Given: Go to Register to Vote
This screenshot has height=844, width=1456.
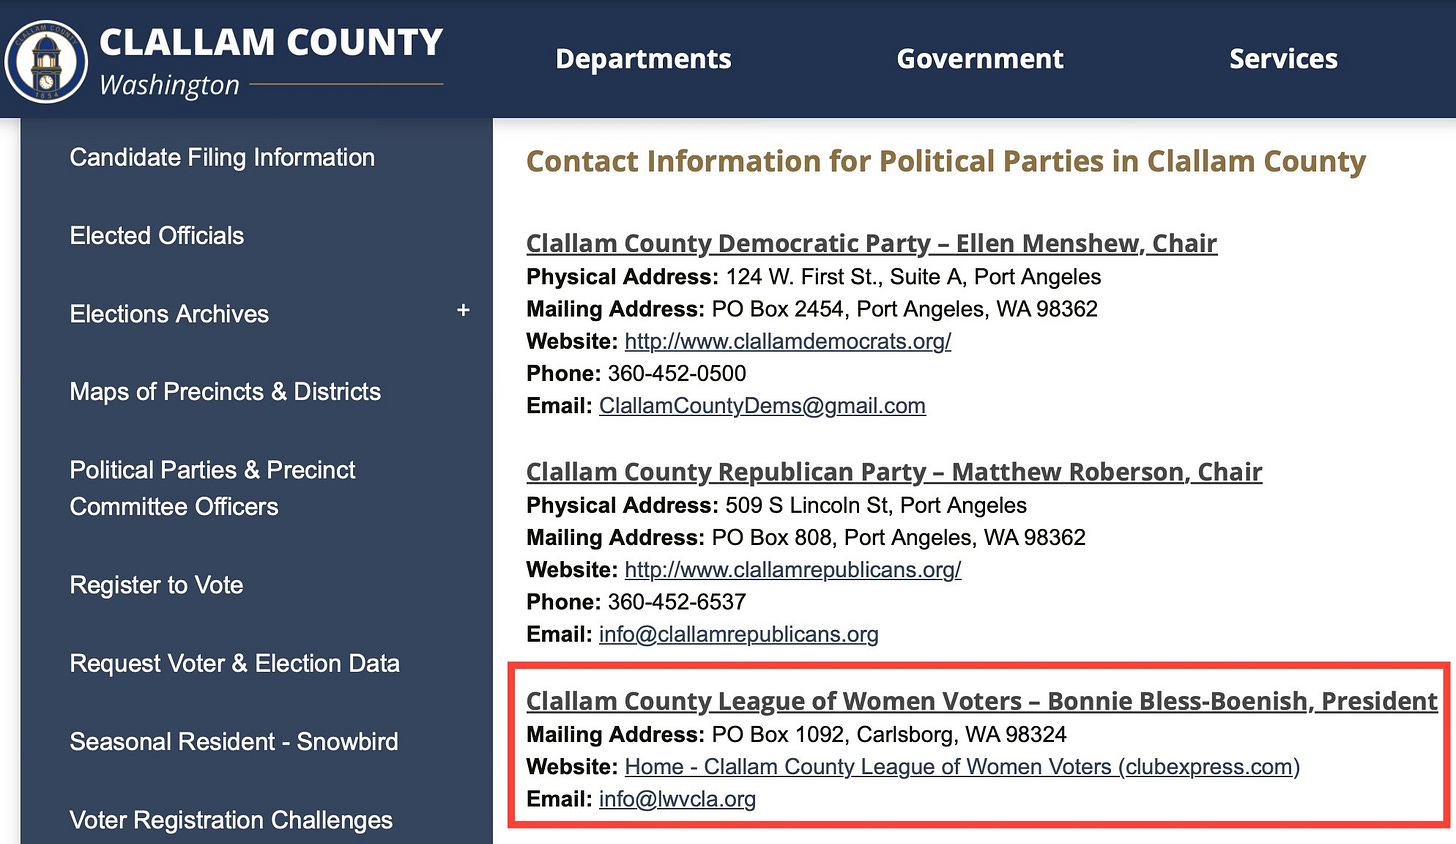Looking at the screenshot, I should [156, 585].
